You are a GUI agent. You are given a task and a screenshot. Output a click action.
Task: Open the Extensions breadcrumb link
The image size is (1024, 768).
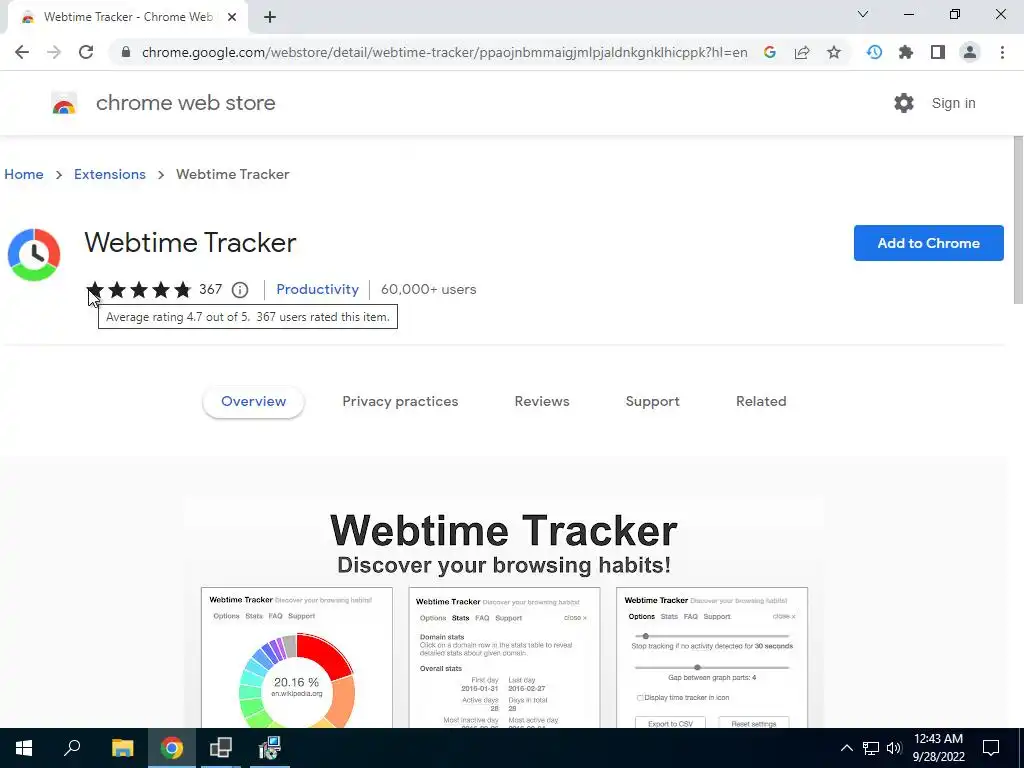pos(110,174)
